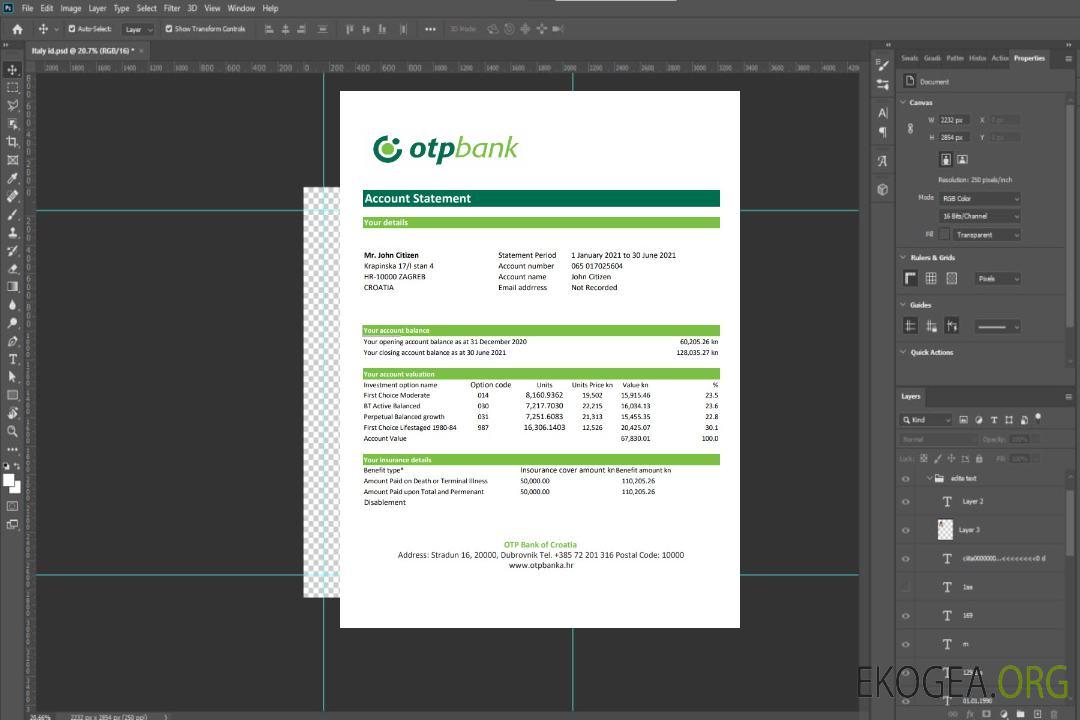
Task: Select the Eyedropper tool
Action: pyautogui.click(x=12, y=178)
